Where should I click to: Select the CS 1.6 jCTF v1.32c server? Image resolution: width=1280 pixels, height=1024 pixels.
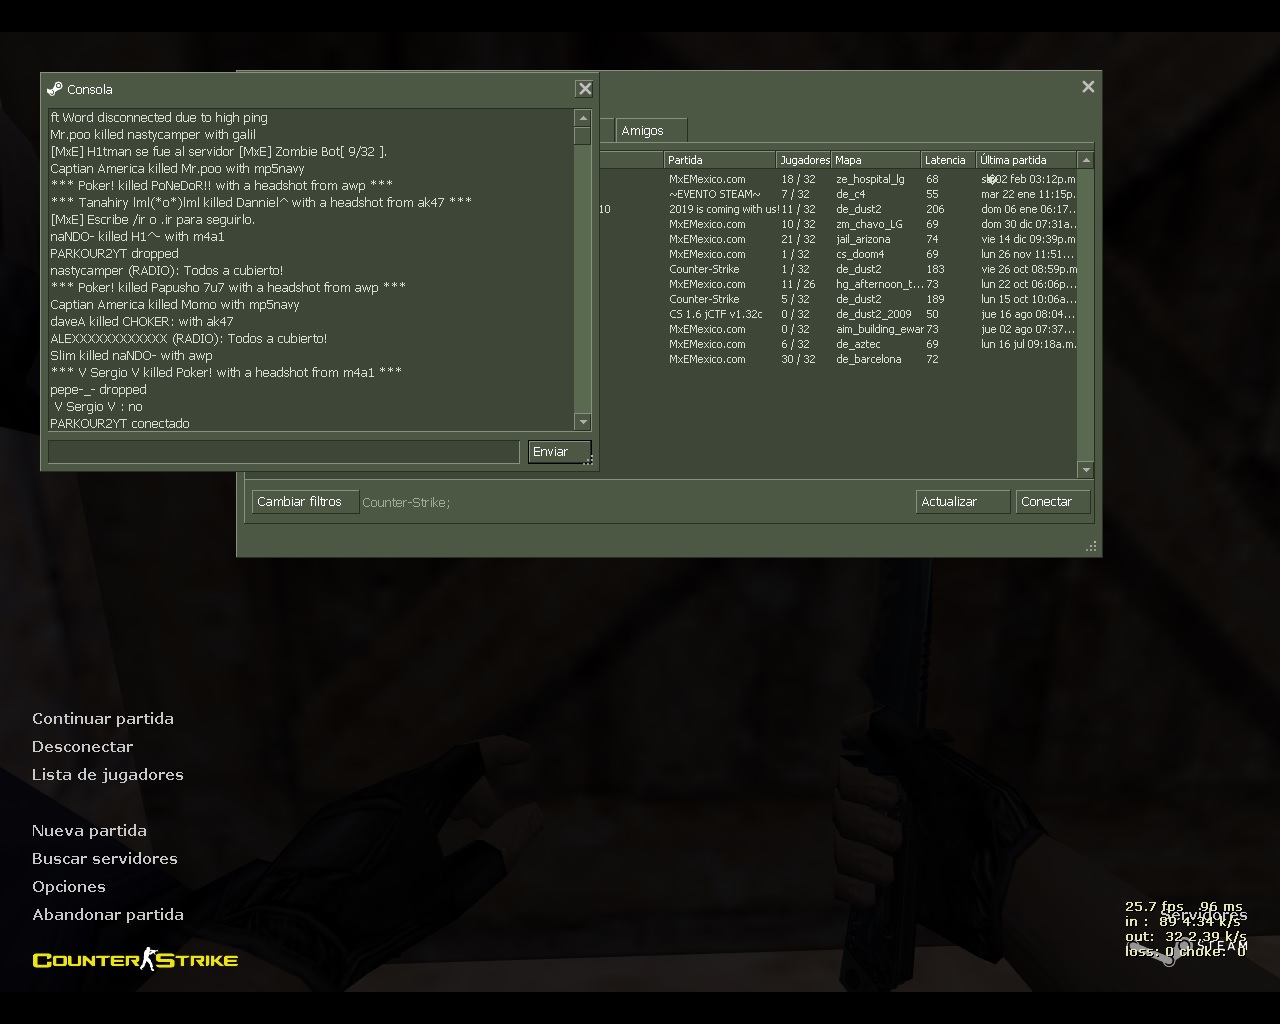(838, 314)
